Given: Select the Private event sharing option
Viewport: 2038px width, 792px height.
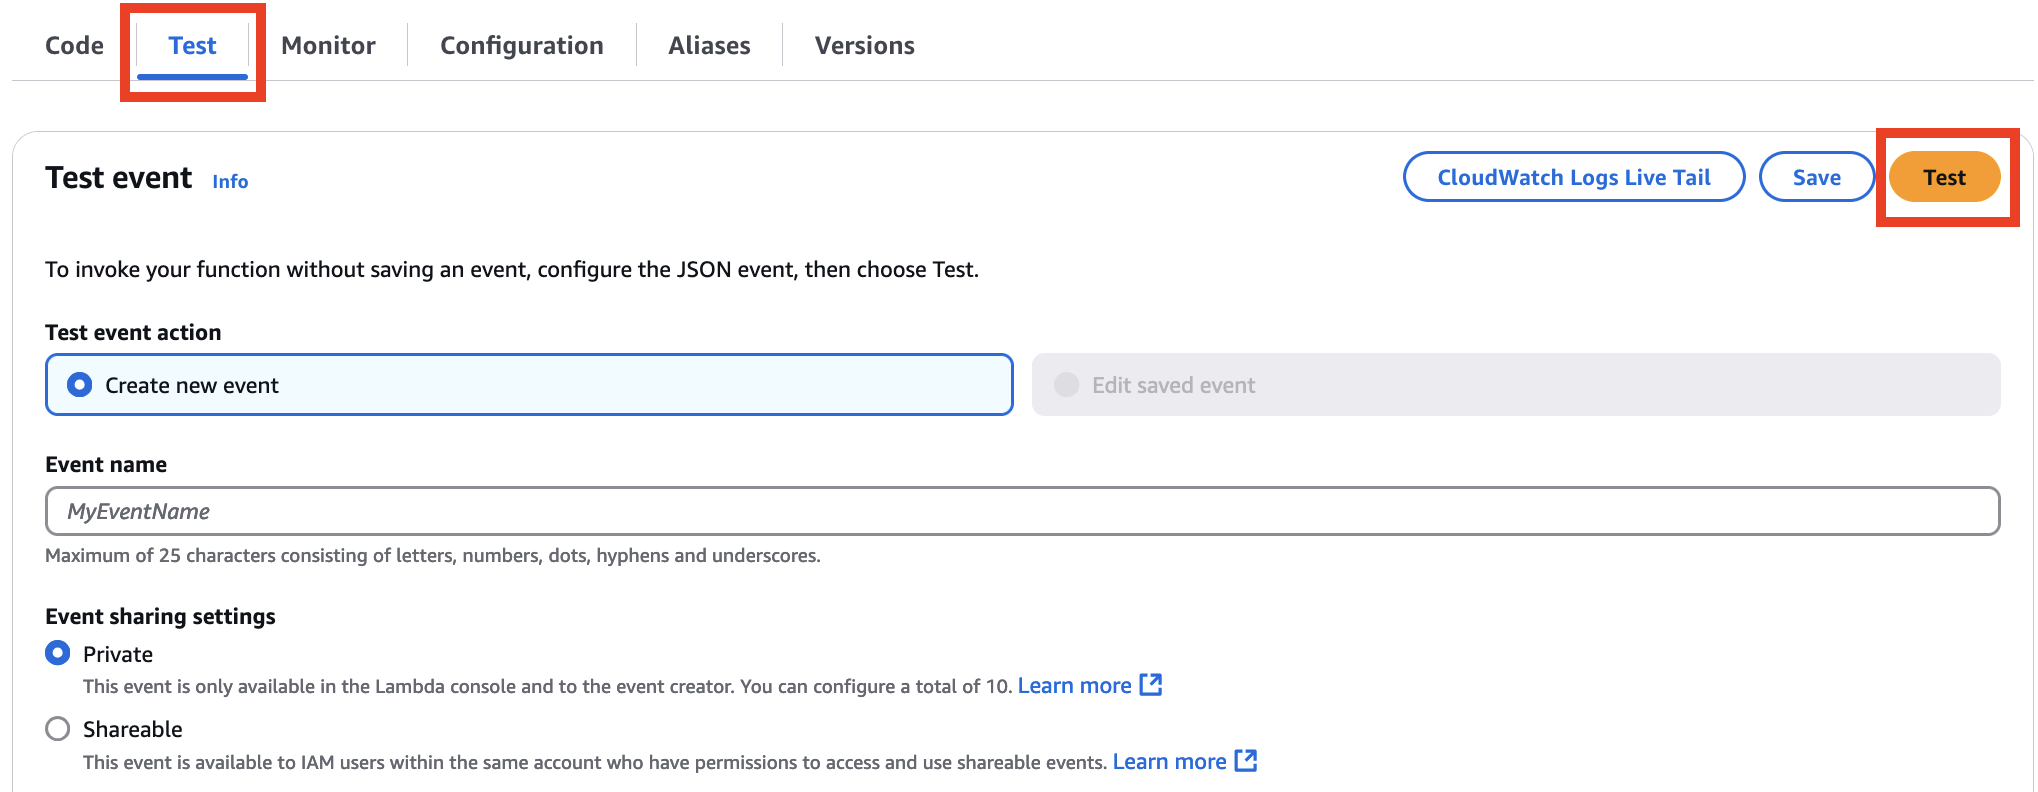Looking at the screenshot, I should 57,653.
